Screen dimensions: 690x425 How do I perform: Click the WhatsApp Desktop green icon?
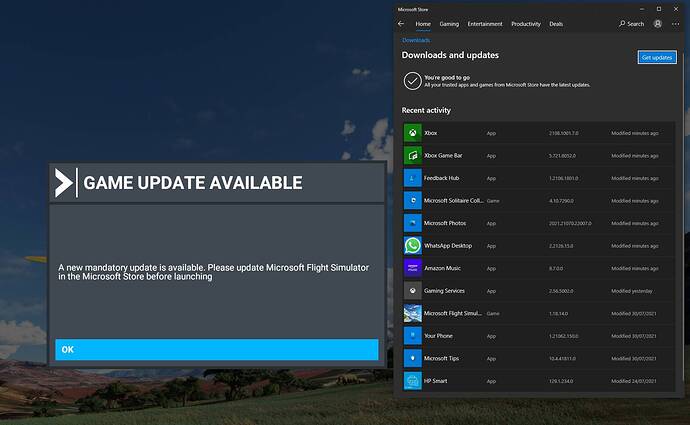click(x=412, y=245)
